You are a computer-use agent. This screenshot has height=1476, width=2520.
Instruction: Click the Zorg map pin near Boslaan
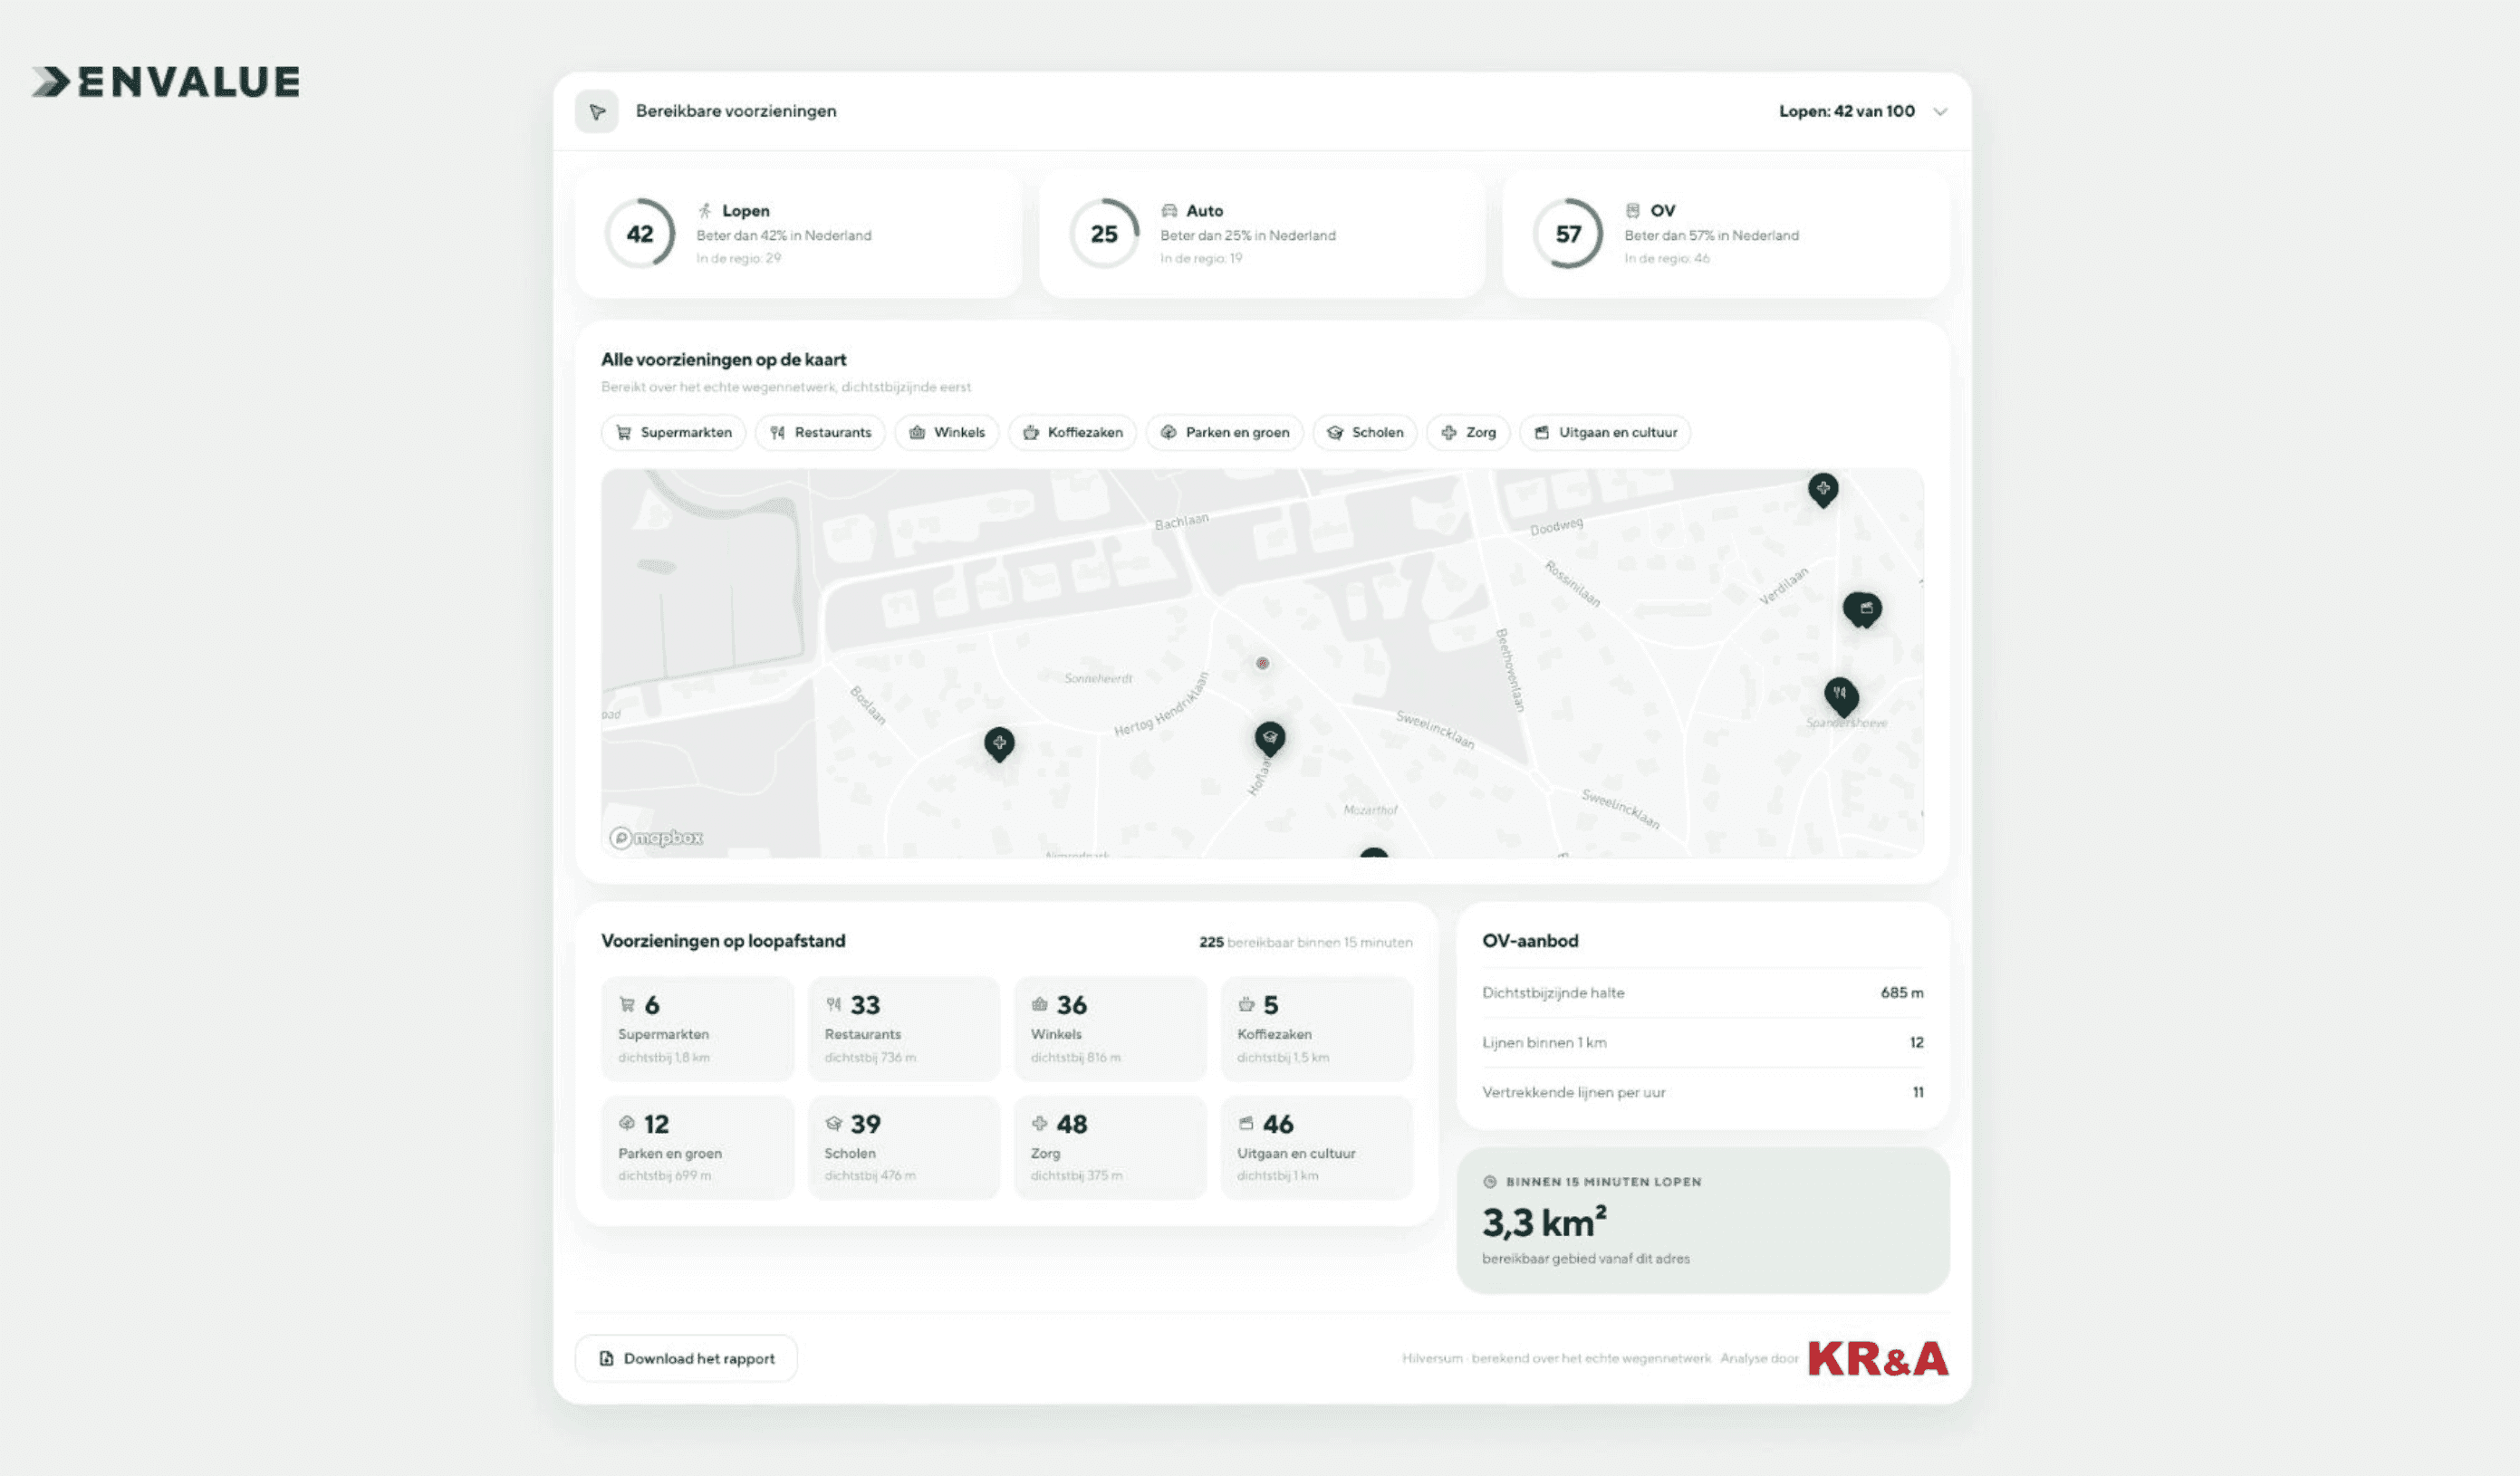[999, 744]
